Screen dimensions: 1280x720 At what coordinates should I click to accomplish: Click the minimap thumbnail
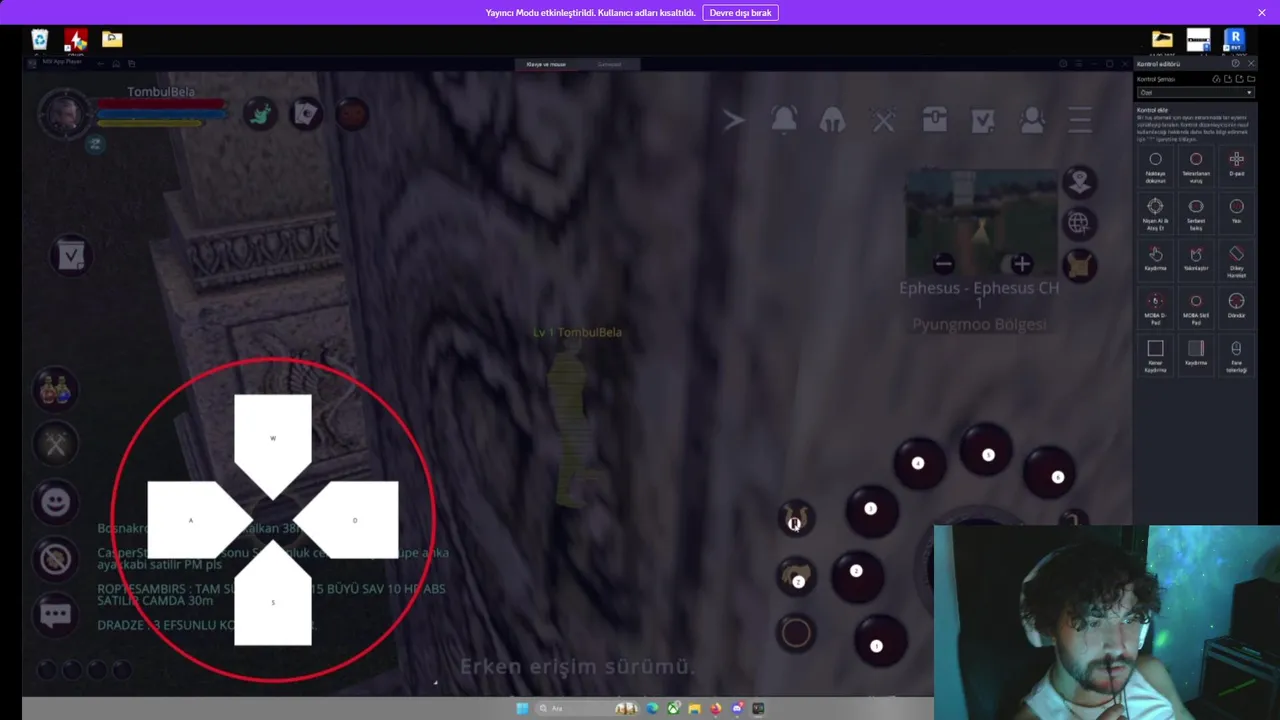pyautogui.click(x=981, y=222)
